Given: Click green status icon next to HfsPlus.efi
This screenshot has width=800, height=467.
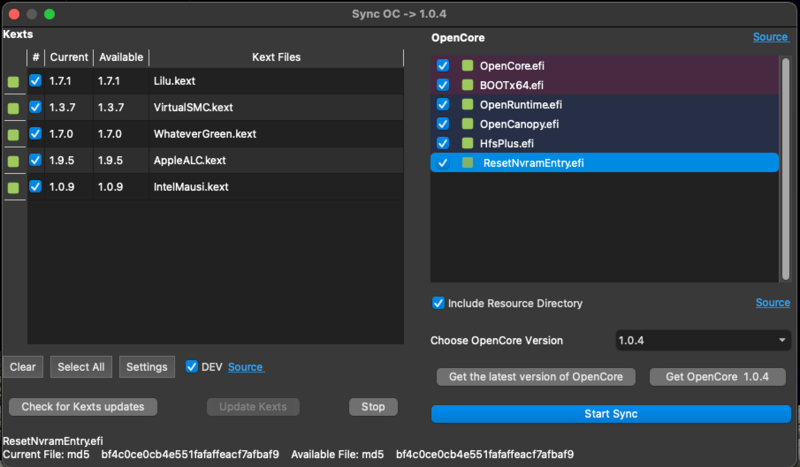Looking at the screenshot, I should pos(466,143).
